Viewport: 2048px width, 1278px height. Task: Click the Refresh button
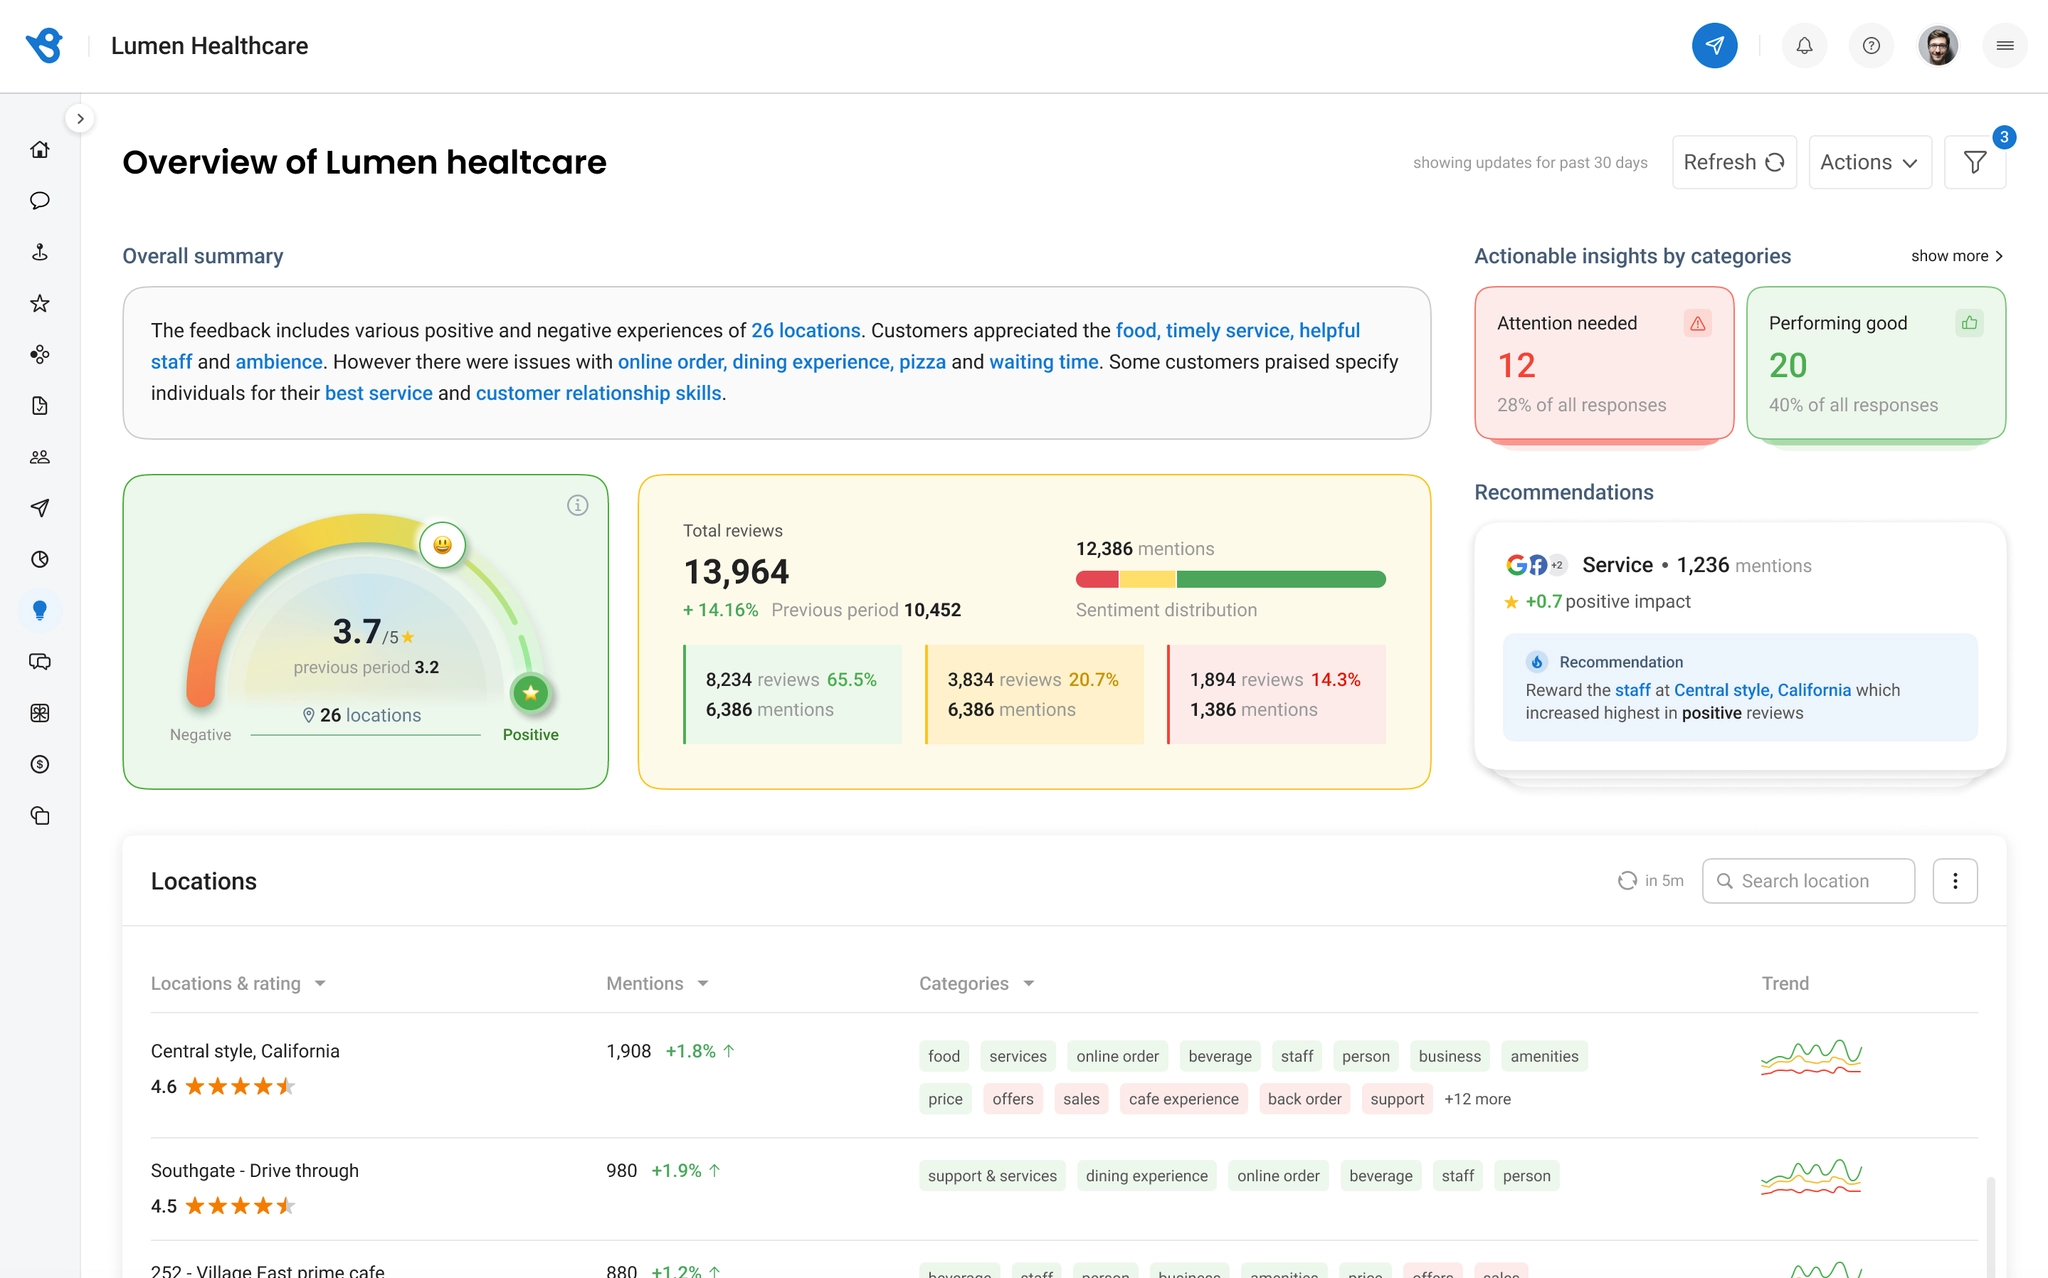pos(1734,162)
